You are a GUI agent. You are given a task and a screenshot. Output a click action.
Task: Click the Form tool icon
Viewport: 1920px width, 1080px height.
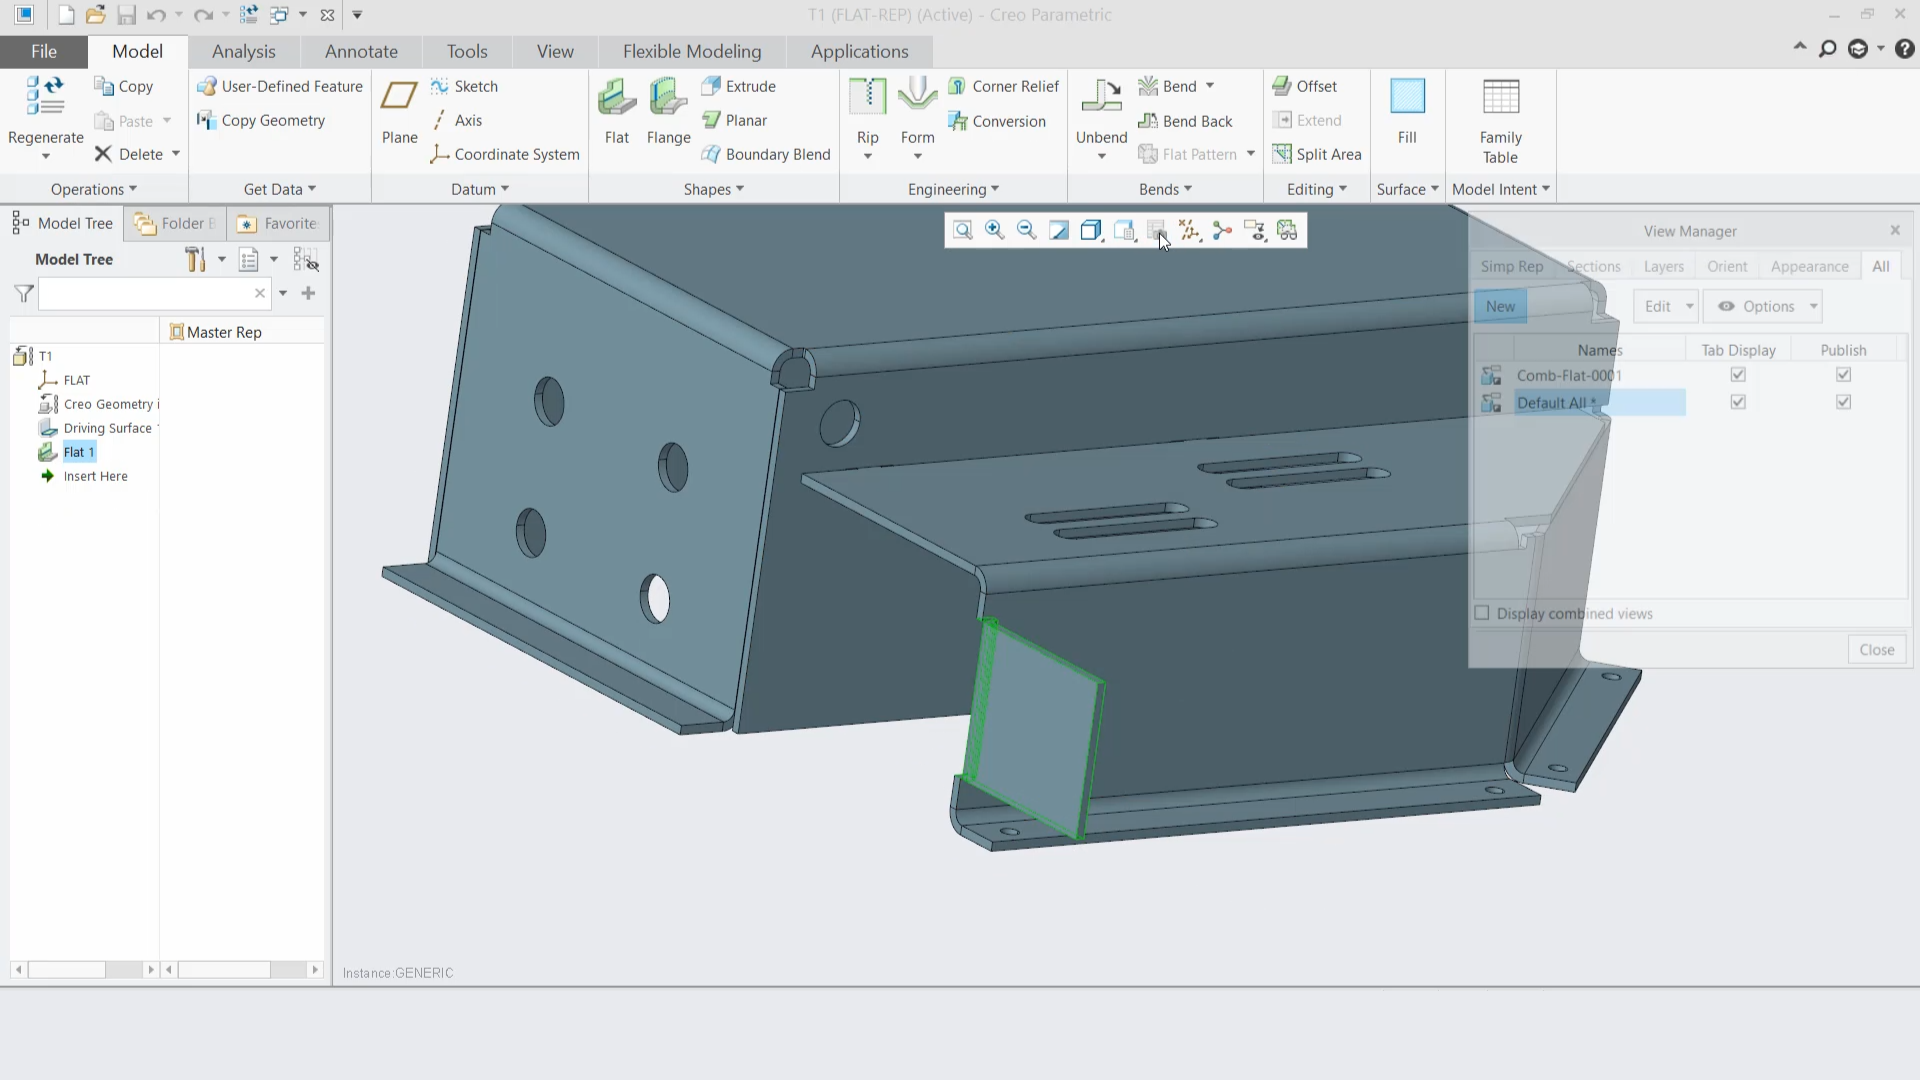point(917,97)
